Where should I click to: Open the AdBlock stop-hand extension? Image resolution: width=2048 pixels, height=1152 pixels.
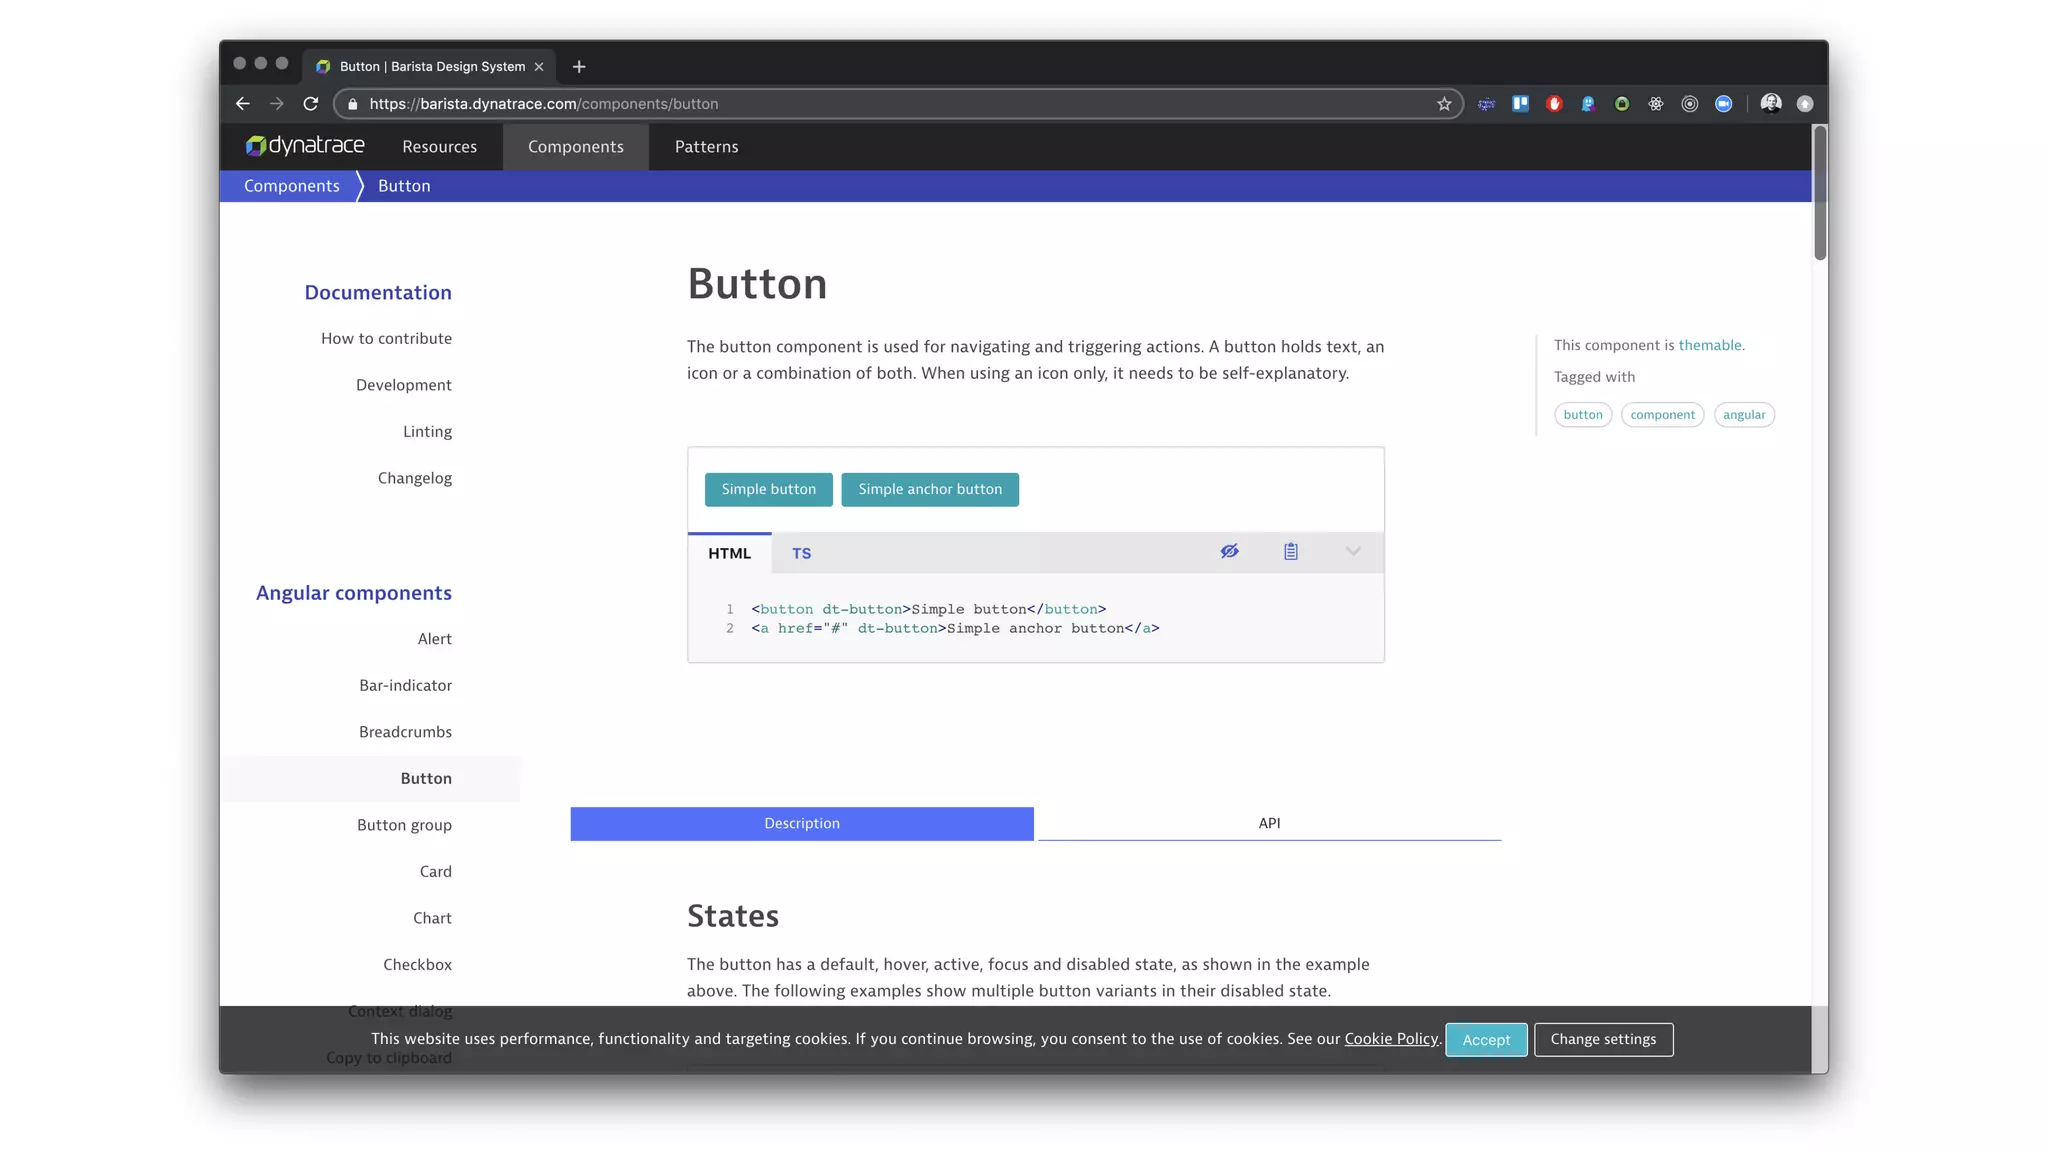click(x=1554, y=104)
